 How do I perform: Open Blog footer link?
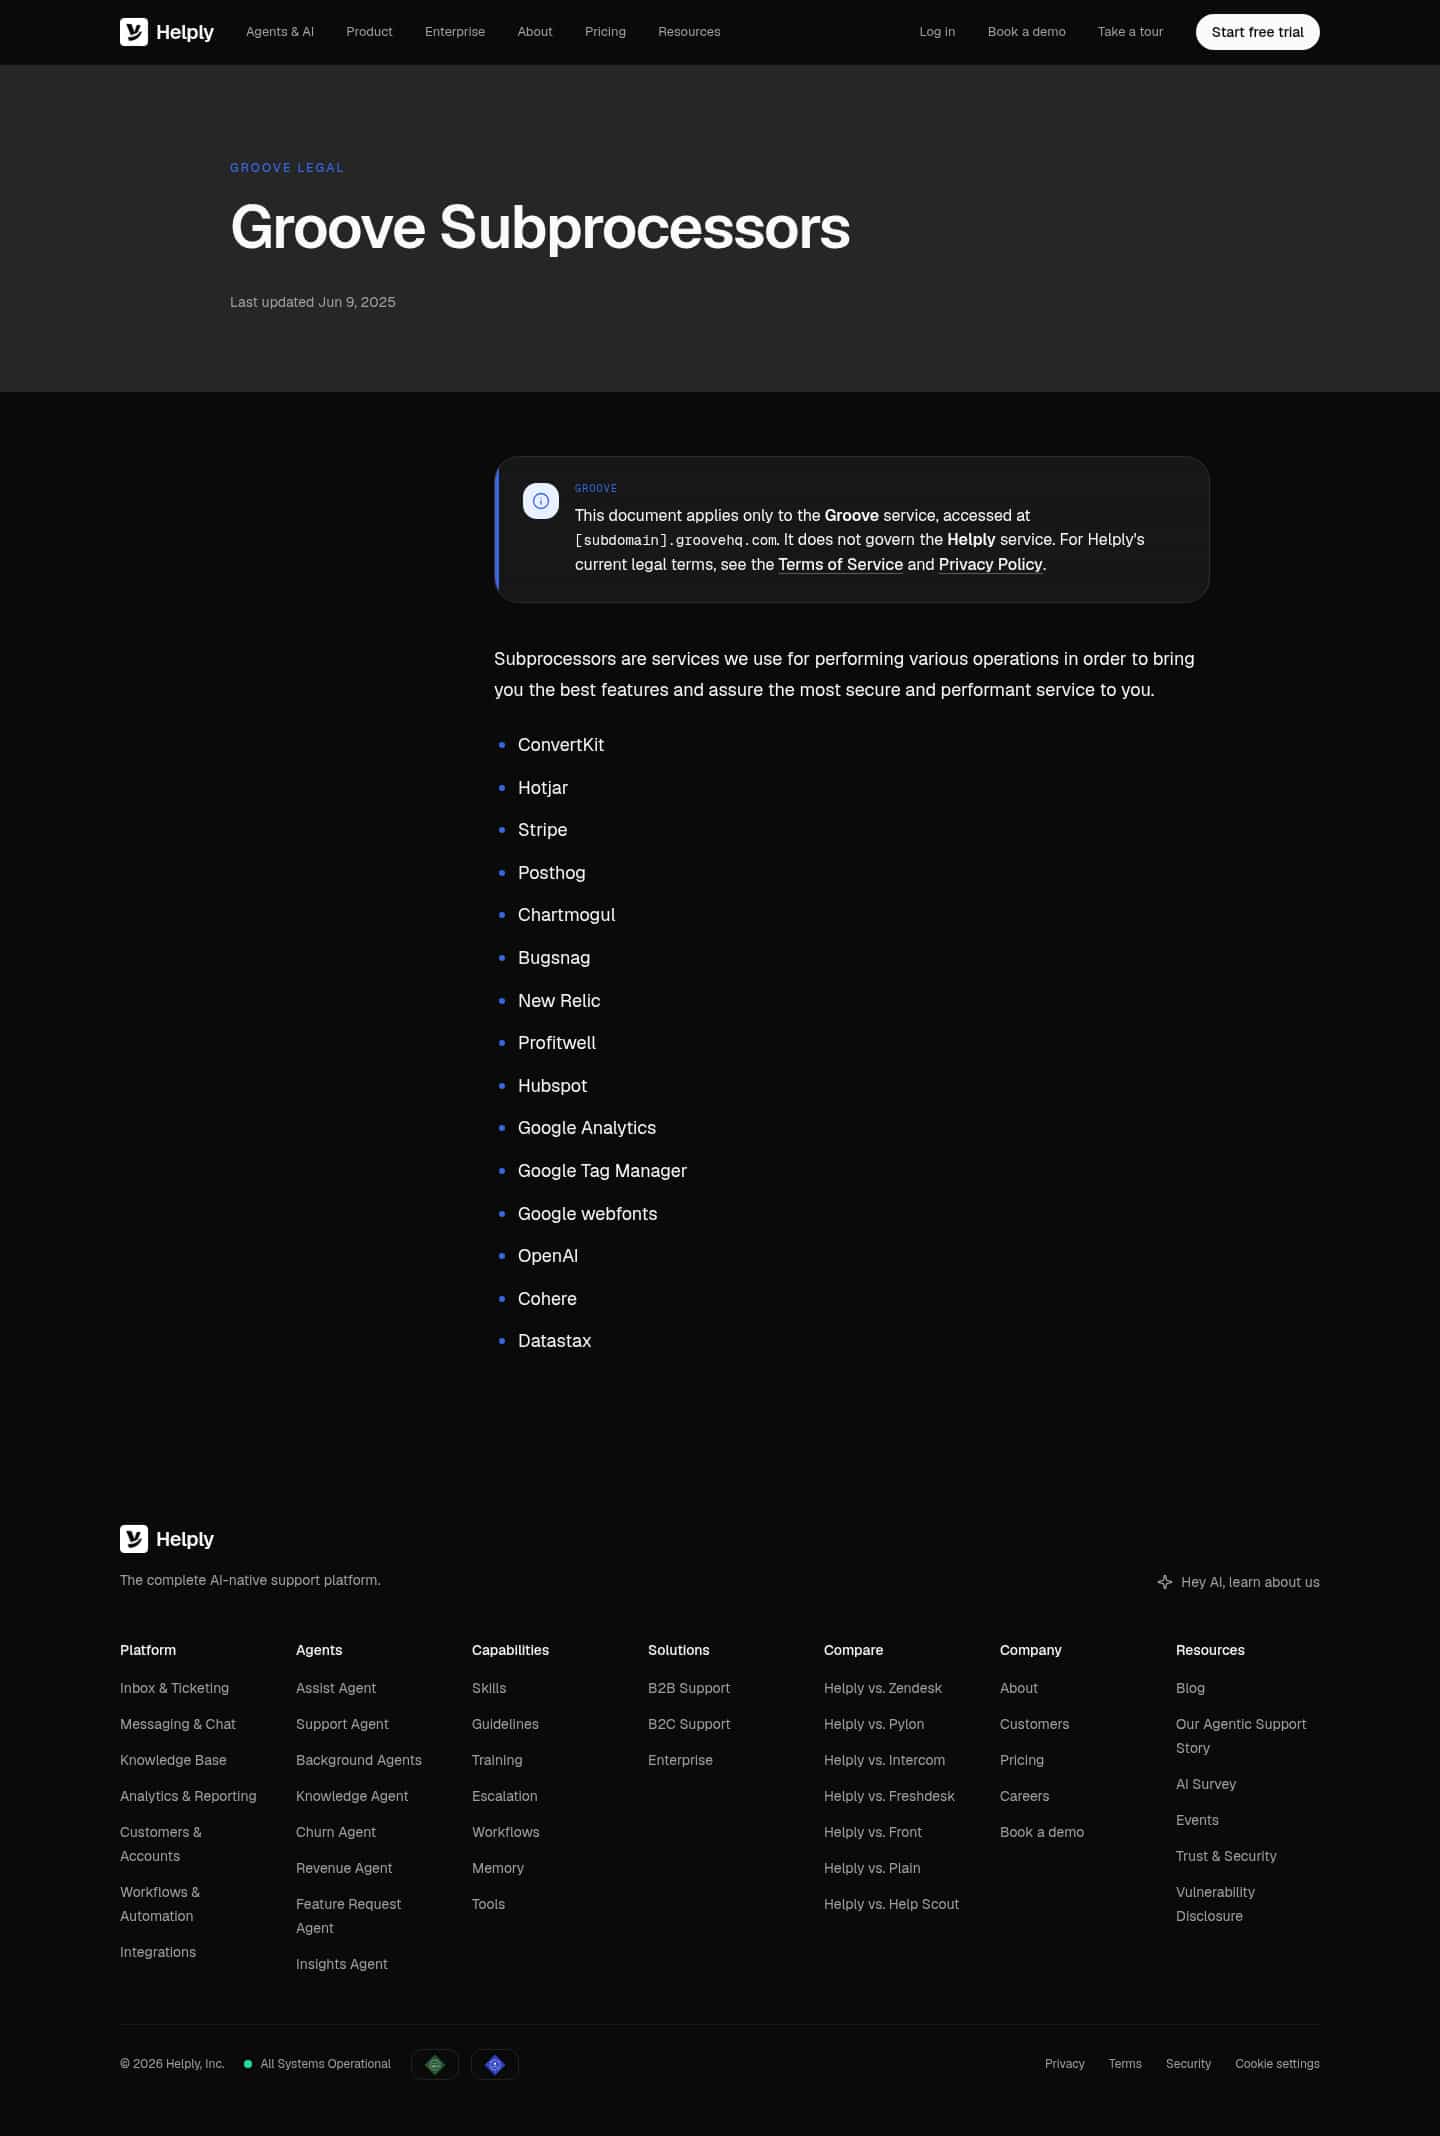point(1190,1688)
